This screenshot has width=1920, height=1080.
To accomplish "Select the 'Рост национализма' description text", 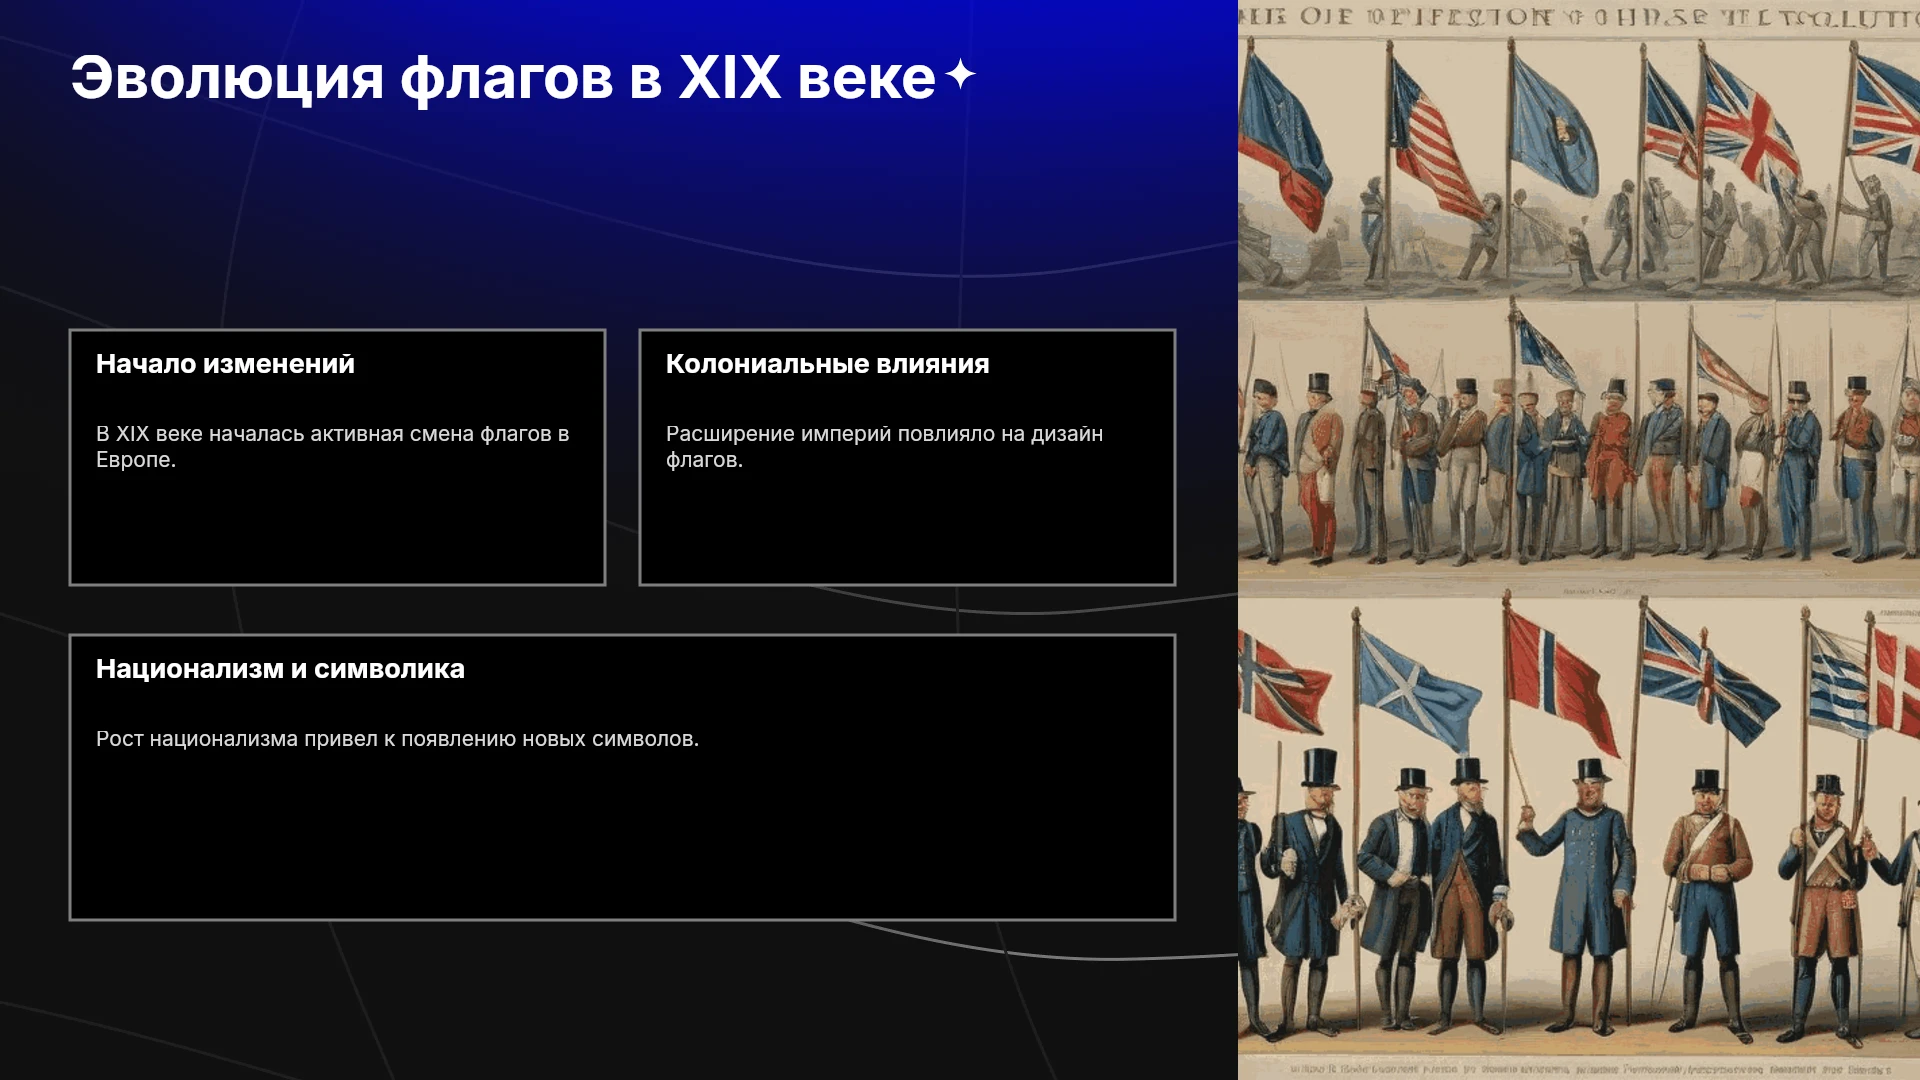I will pyautogui.click(x=397, y=739).
